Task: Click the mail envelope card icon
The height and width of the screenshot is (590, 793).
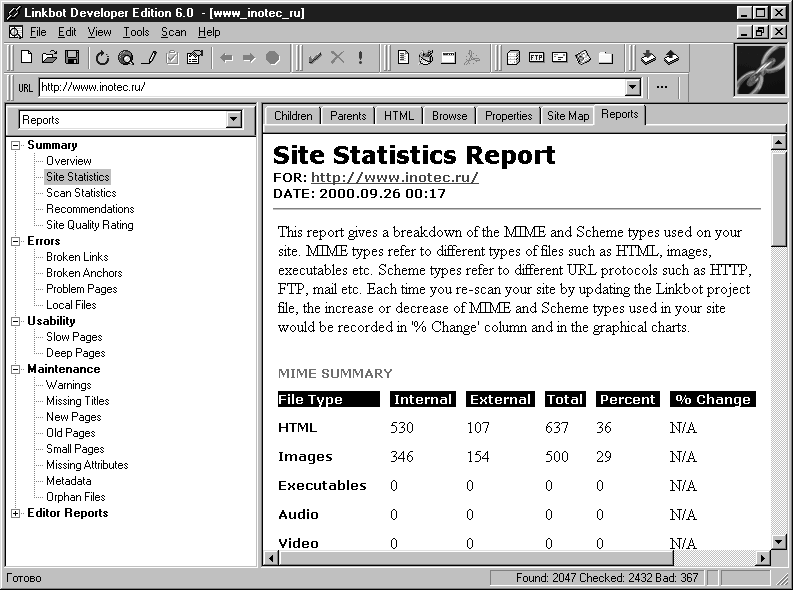Action: (x=559, y=57)
